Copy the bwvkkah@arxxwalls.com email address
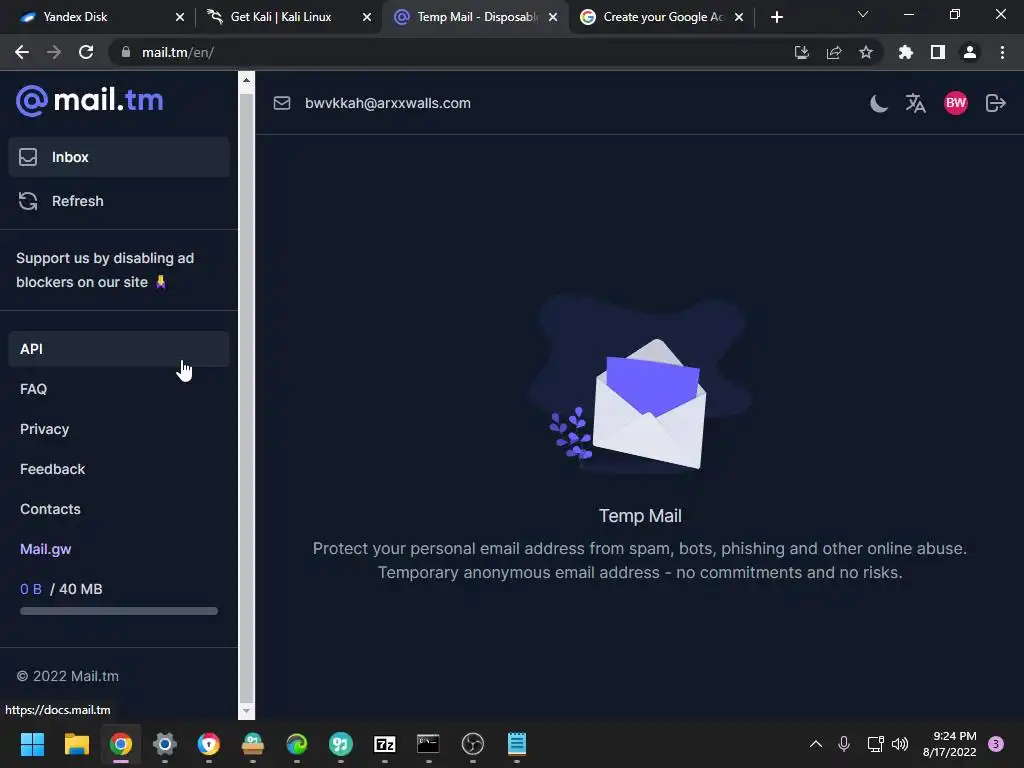The height and width of the screenshot is (768, 1024). 387,103
